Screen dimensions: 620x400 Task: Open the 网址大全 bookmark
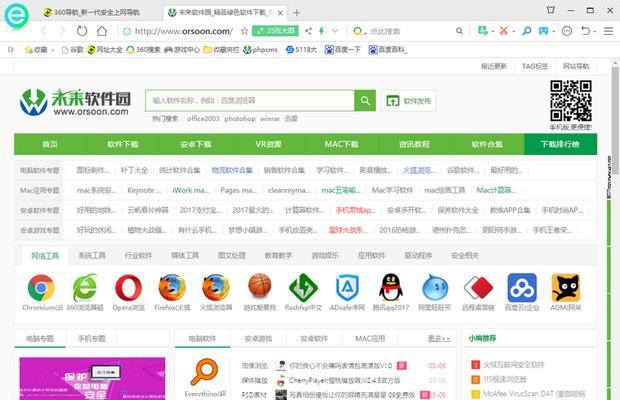(105, 50)
